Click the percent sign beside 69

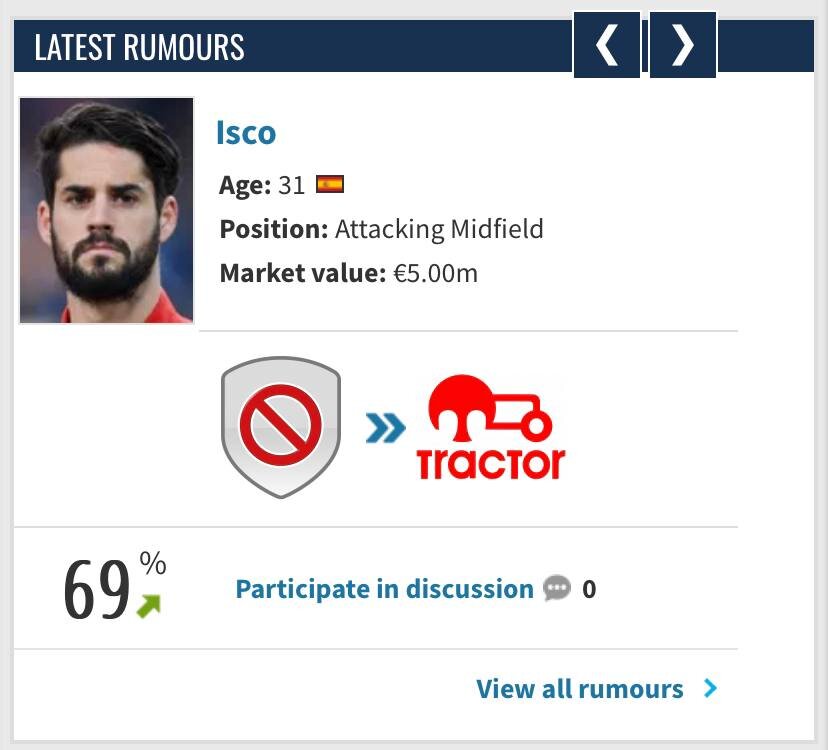153,564
